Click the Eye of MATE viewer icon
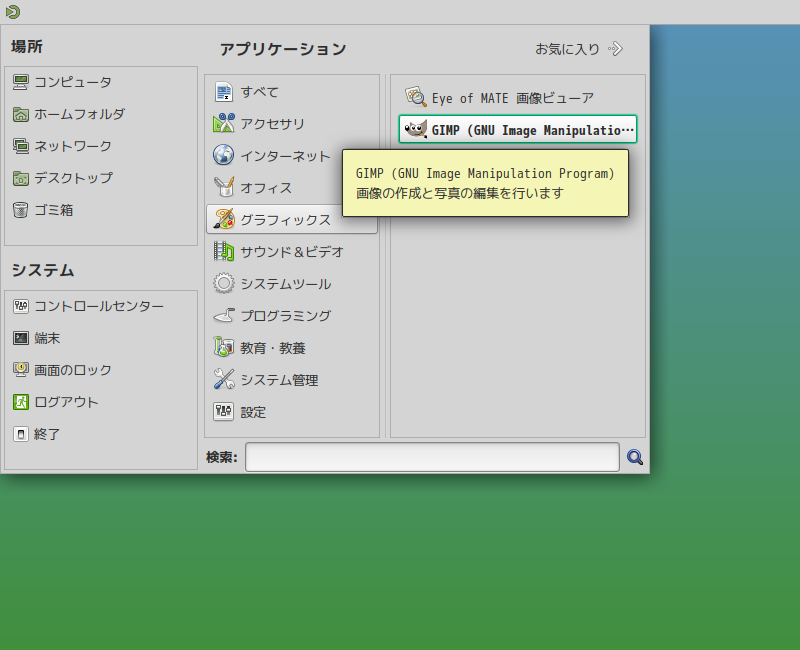Viewport: 800px width, 650px height. 415,97
